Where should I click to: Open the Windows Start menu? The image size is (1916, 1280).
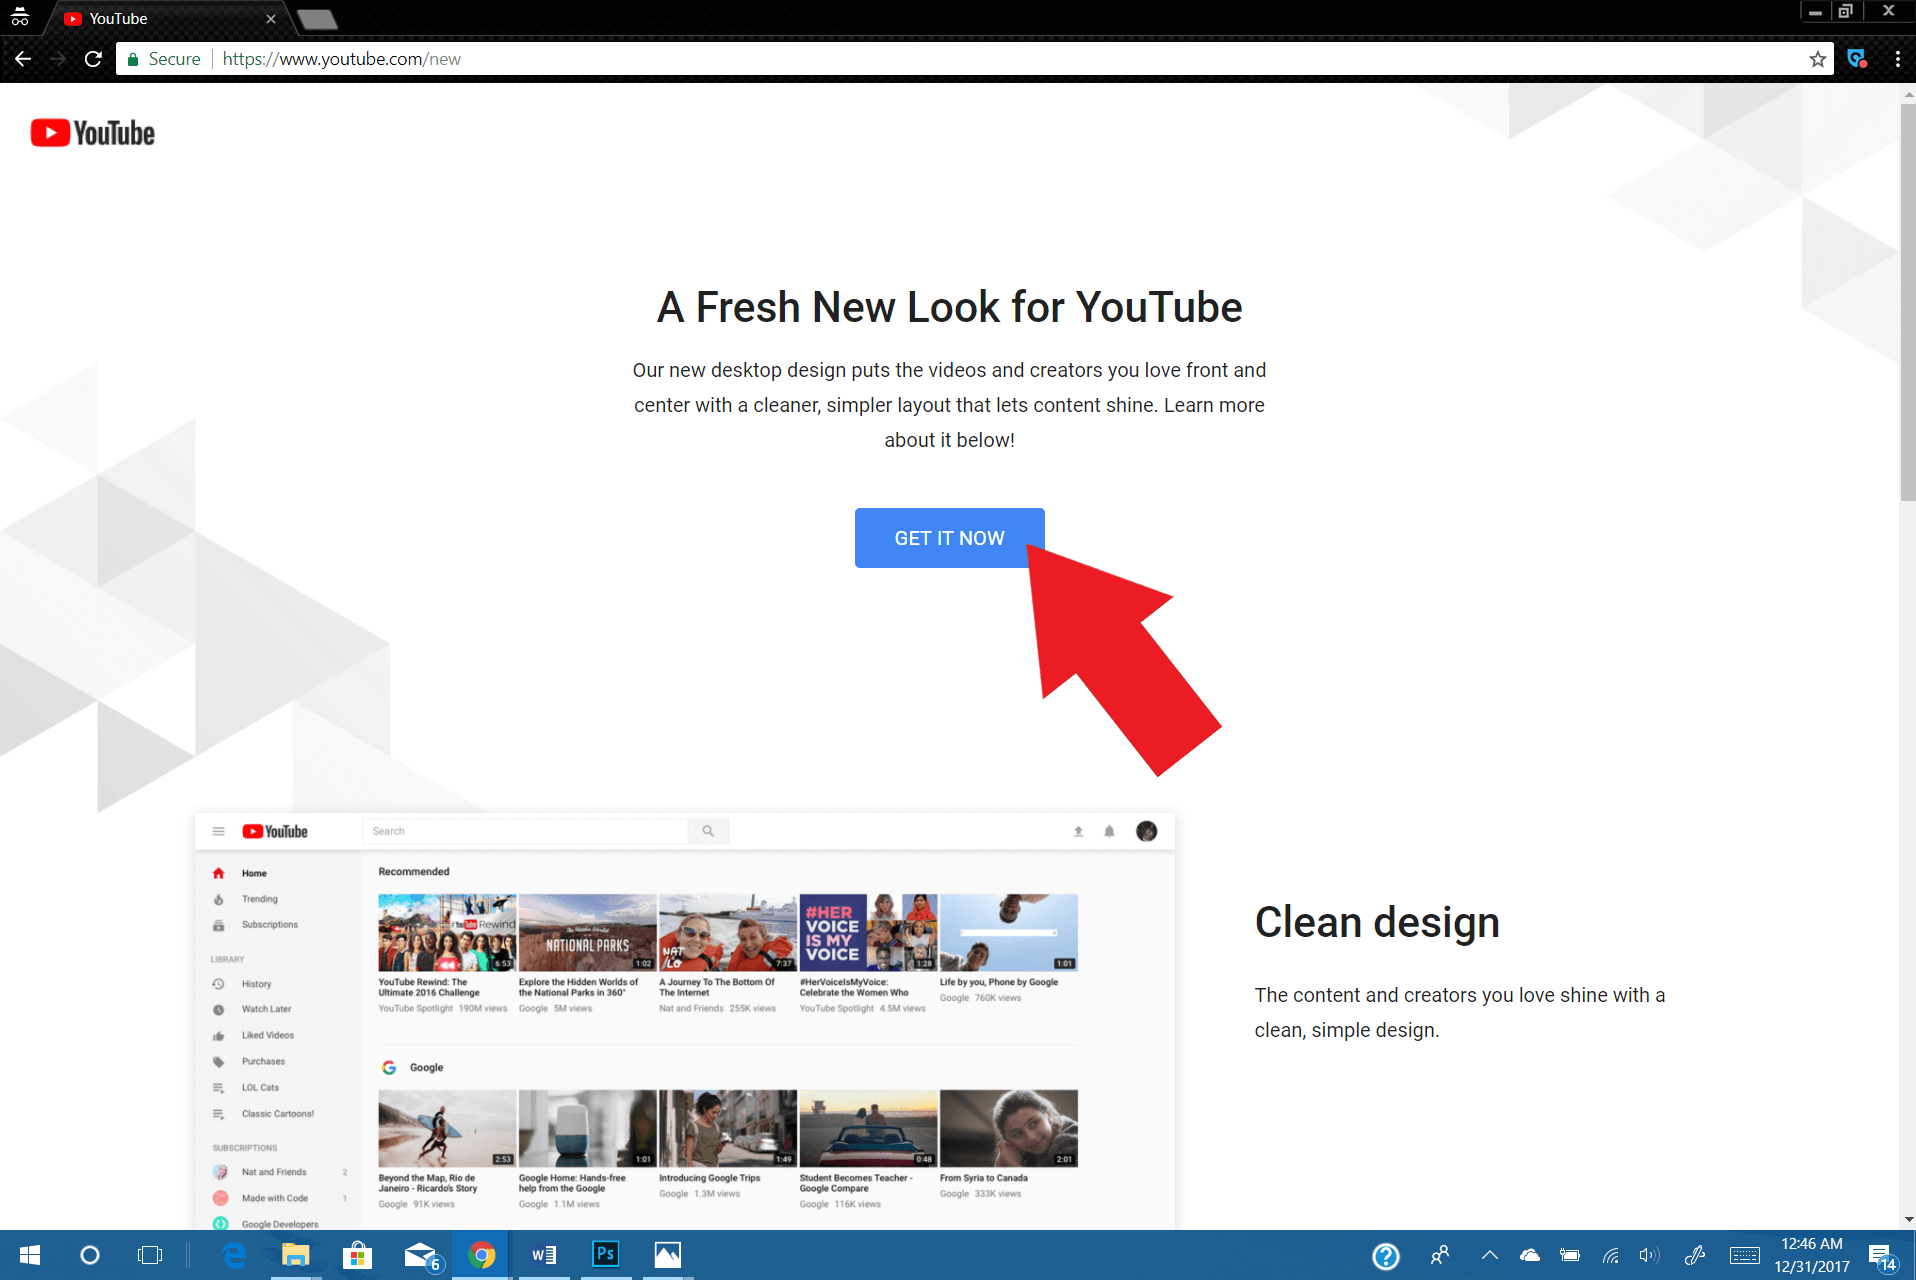tap(29, 1254)
